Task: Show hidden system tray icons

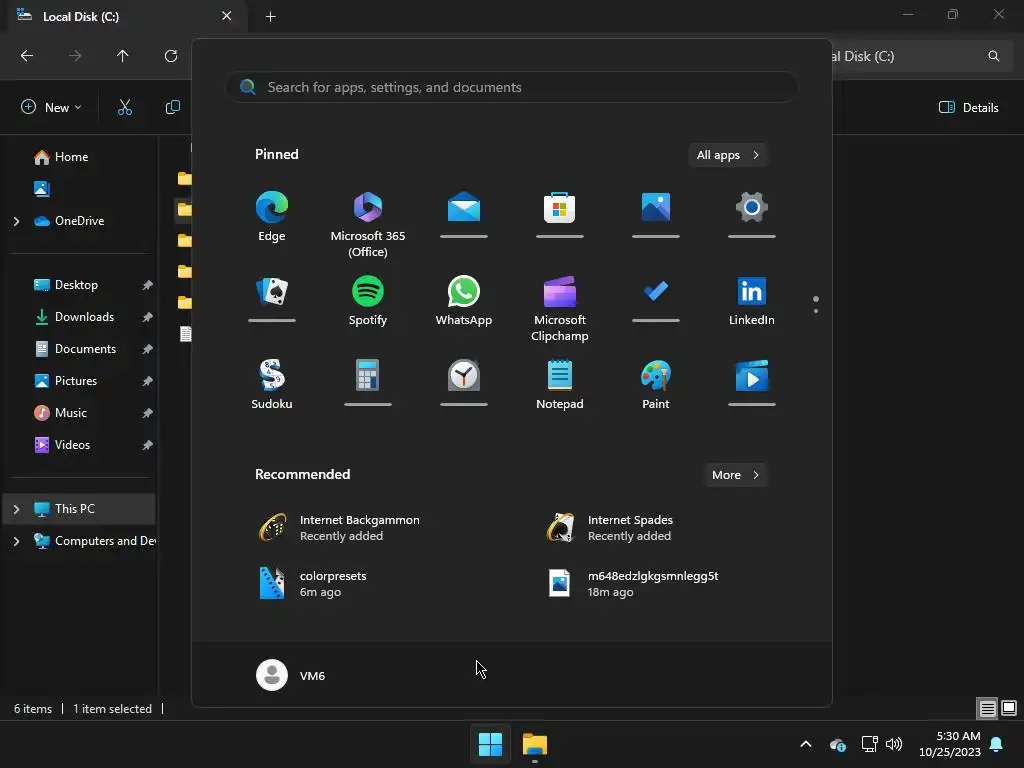Action: point(806,744)
